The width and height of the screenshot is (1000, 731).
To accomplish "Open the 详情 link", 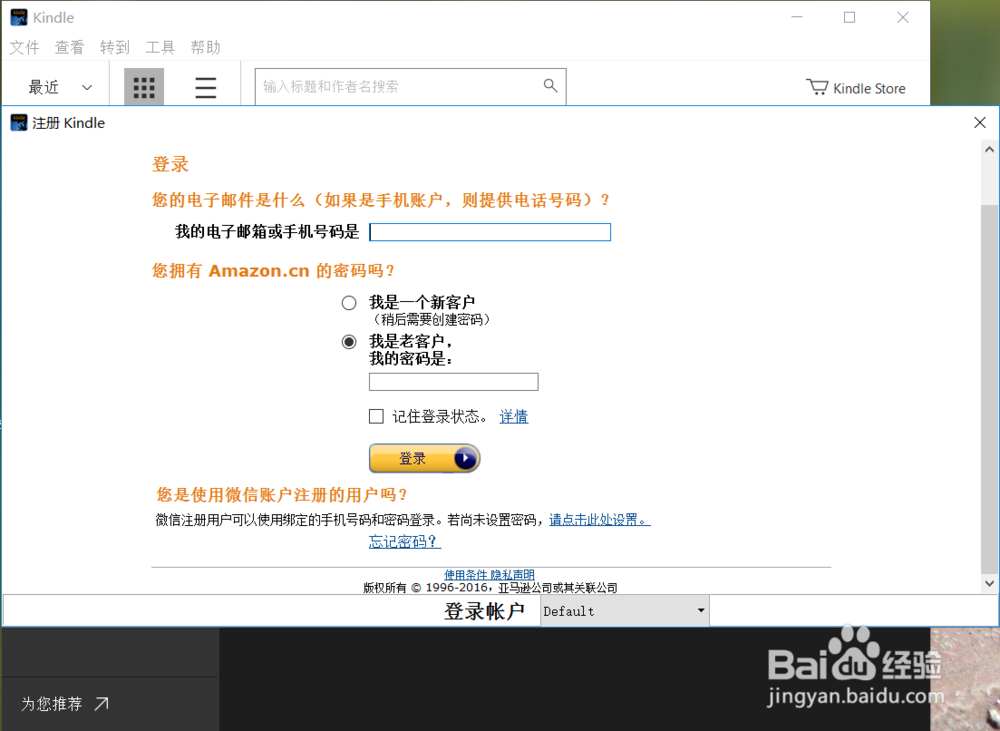I will pos(513,417).
